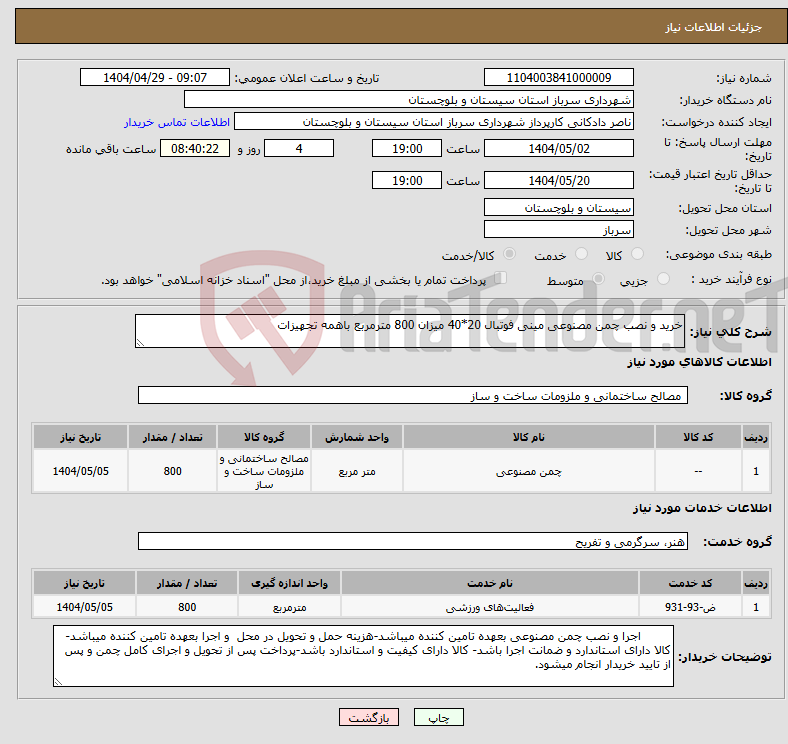Click the فعالیت‌های ورزشی service name cell
The width and height of the screenshot is (788, 744).
click(x=490, y=607)
